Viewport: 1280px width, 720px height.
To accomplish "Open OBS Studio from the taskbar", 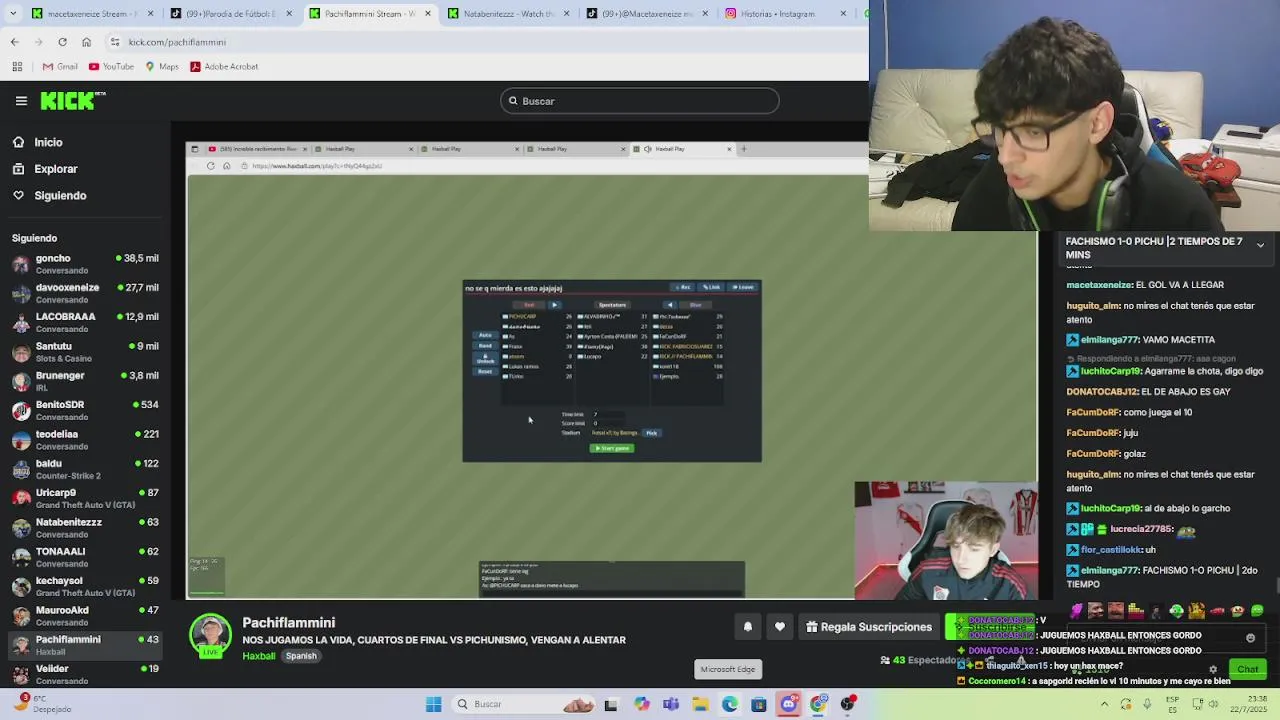I will point(848,704).
